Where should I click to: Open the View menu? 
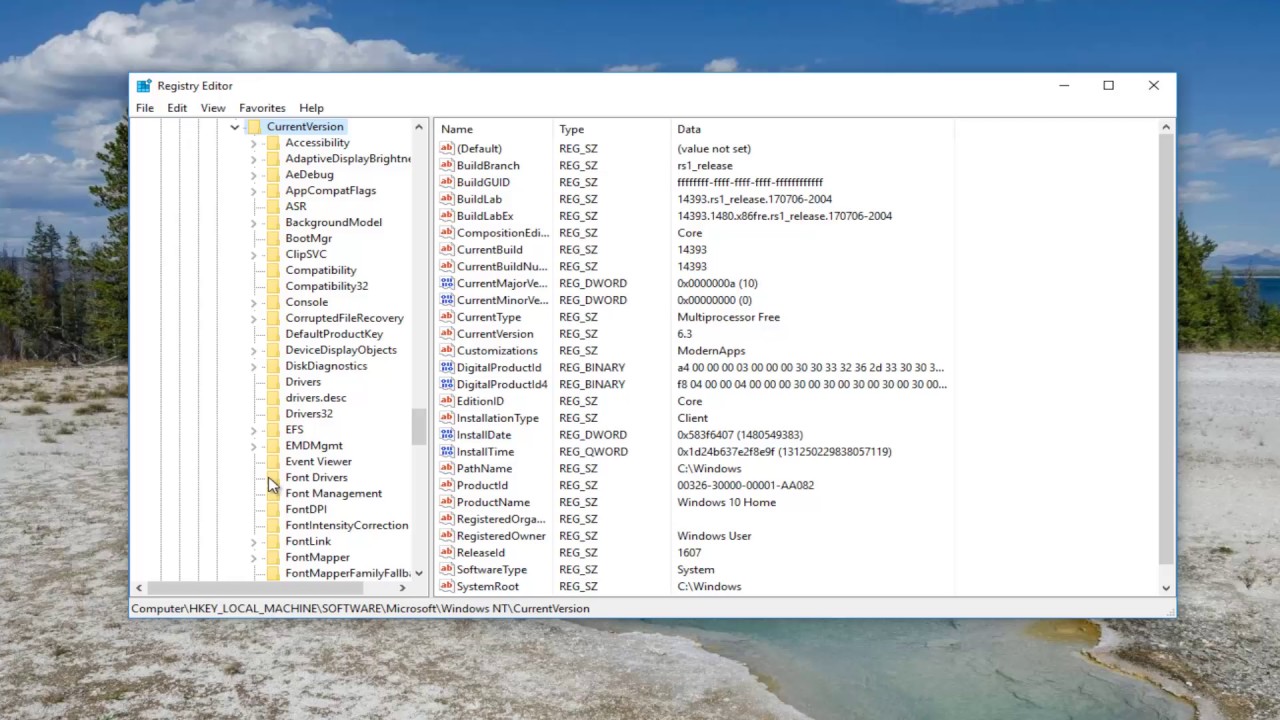coord(213,108)
